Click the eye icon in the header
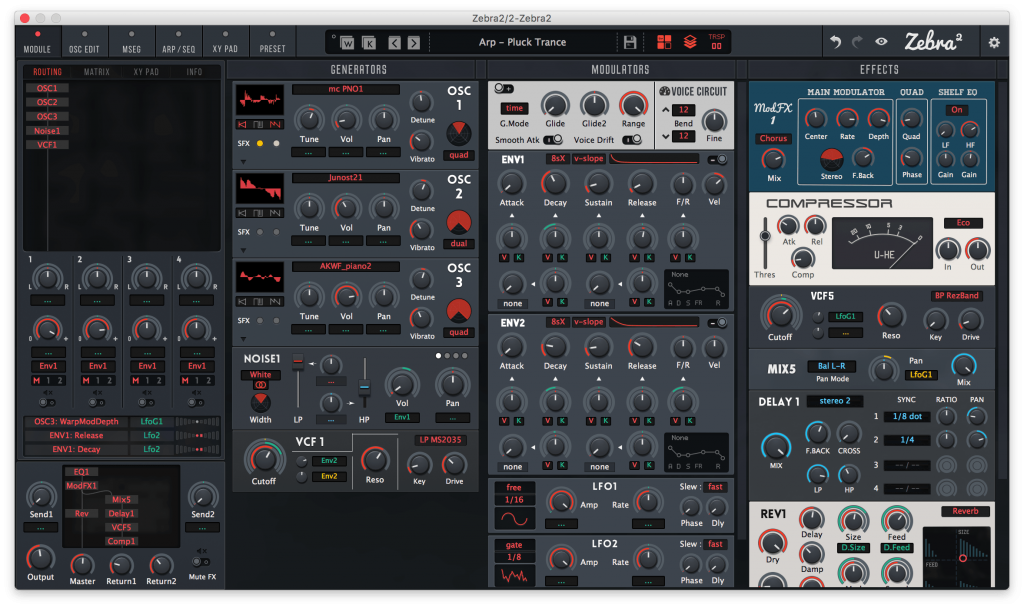1024x608 pixels. (x=881, y=42)
